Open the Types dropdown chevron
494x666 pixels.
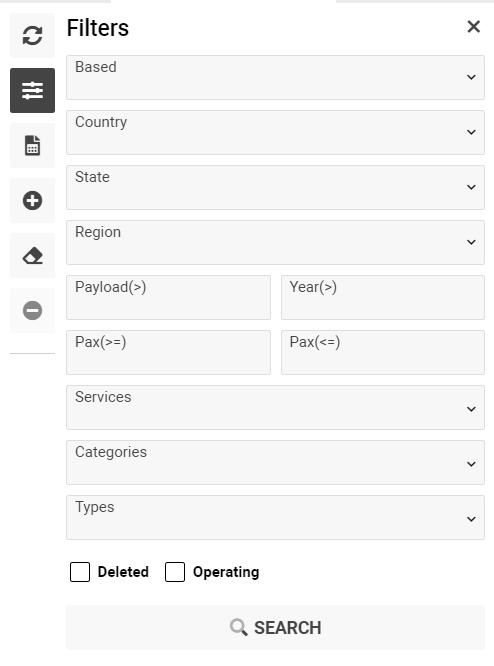coord(471,519)
